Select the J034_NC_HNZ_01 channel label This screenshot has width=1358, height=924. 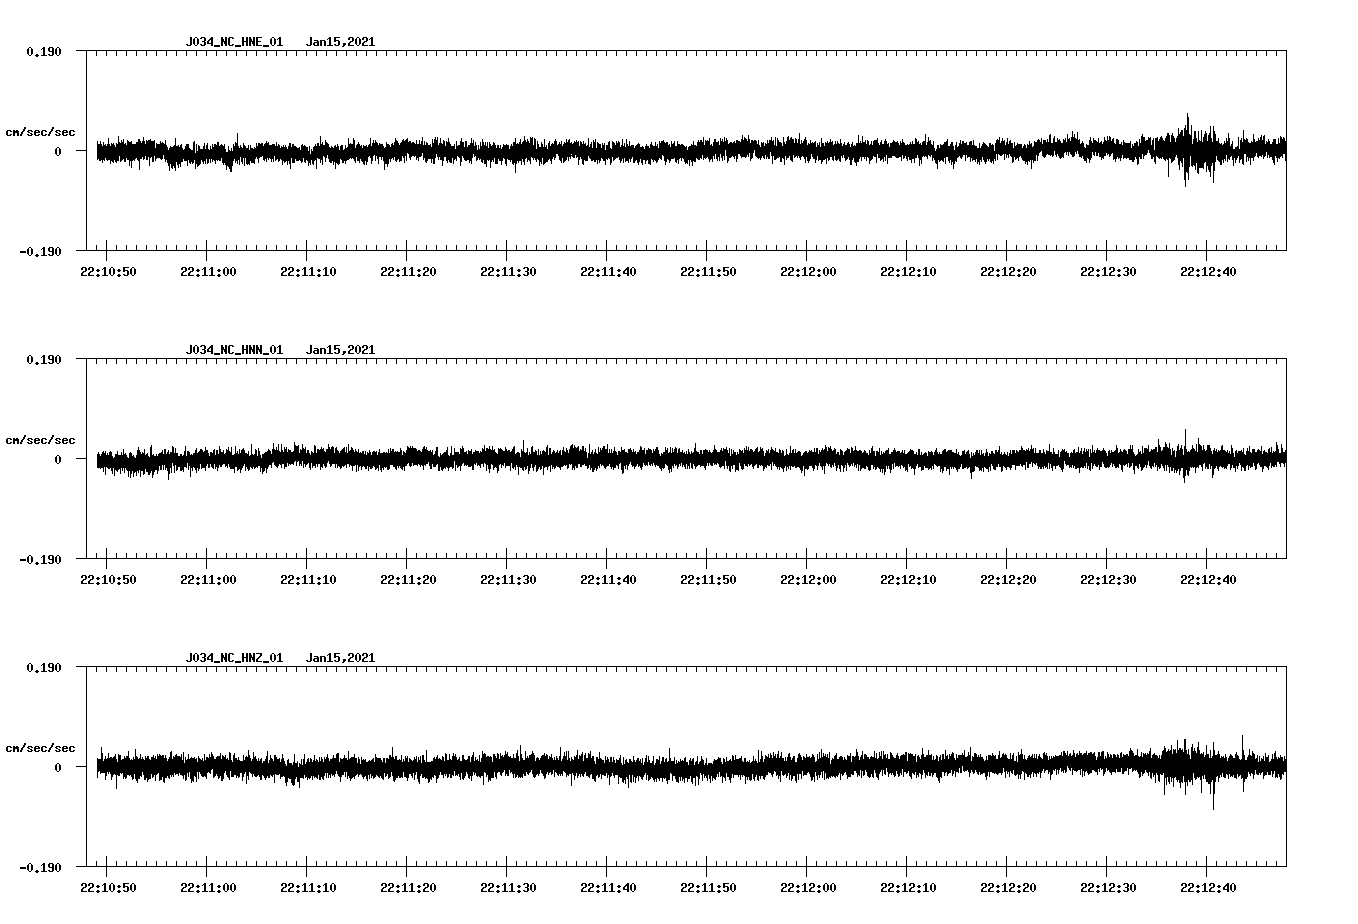pyautogui.click(x=233, y=658)
